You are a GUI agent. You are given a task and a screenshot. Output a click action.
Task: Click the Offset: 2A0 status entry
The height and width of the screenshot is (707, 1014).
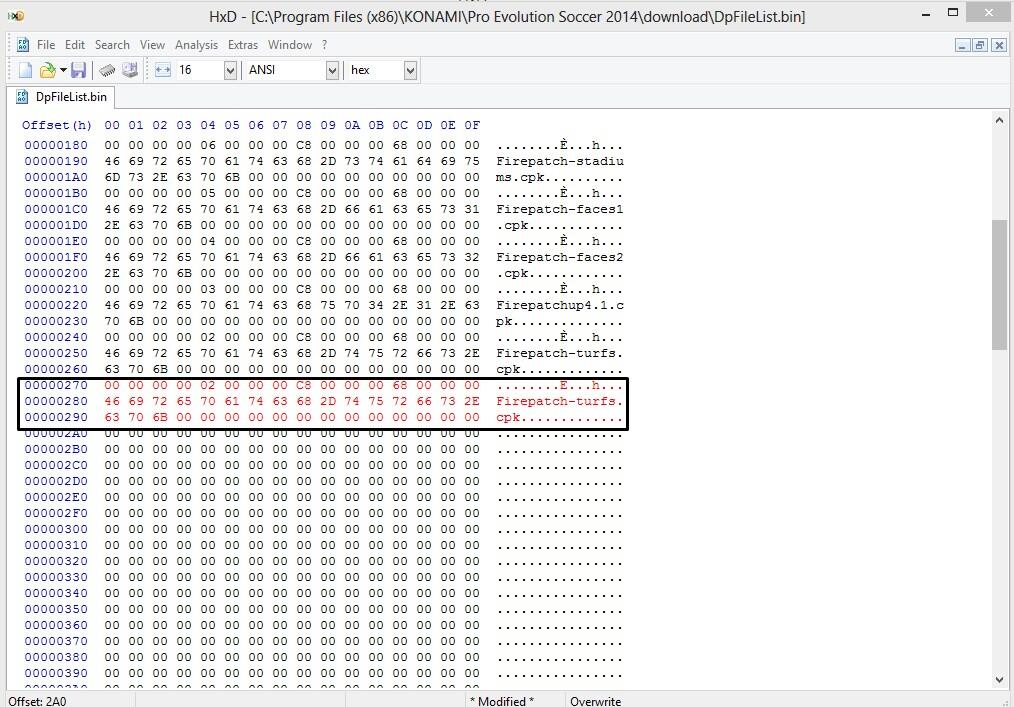click(38, 701)
